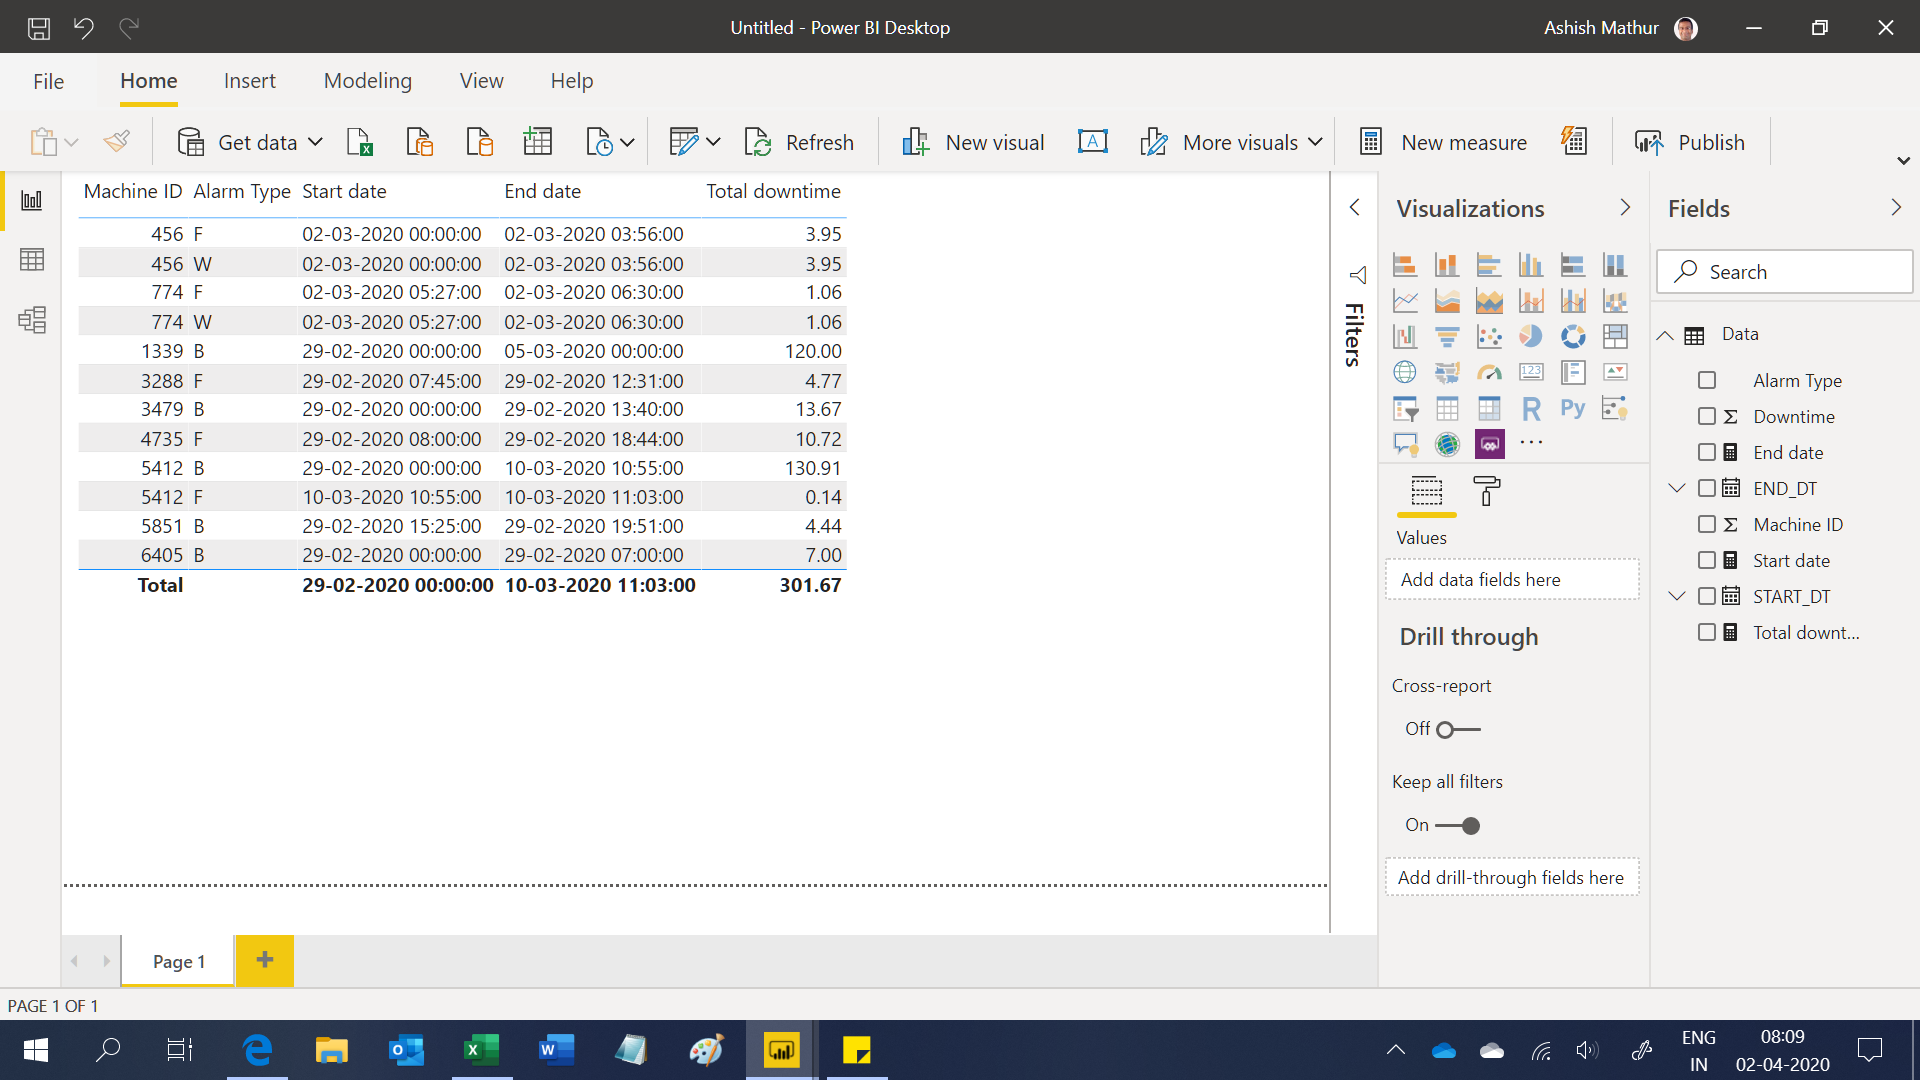Screen dimensions: 1920x1080
Task: Open the Fields well pane icon
Action: (1427, 491)
